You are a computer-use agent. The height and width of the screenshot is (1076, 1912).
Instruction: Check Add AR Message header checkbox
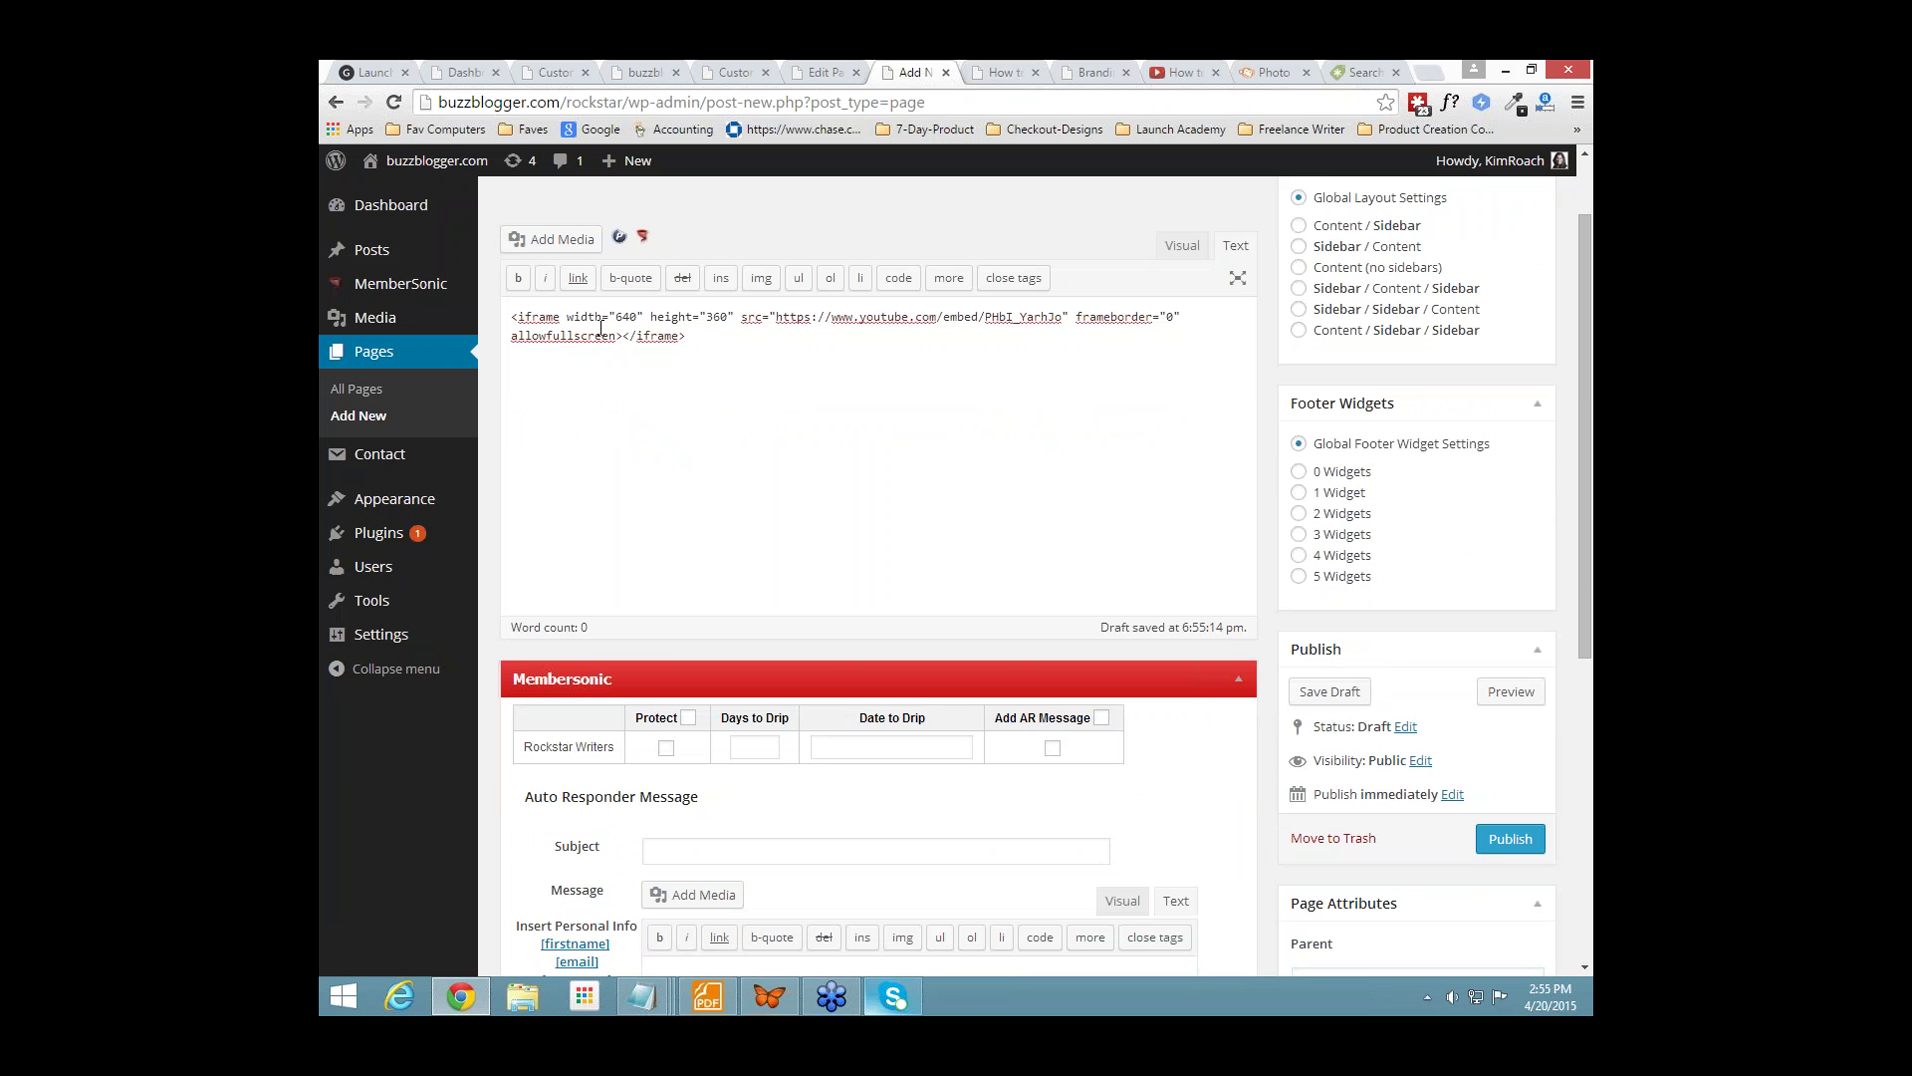[1101, 717]
